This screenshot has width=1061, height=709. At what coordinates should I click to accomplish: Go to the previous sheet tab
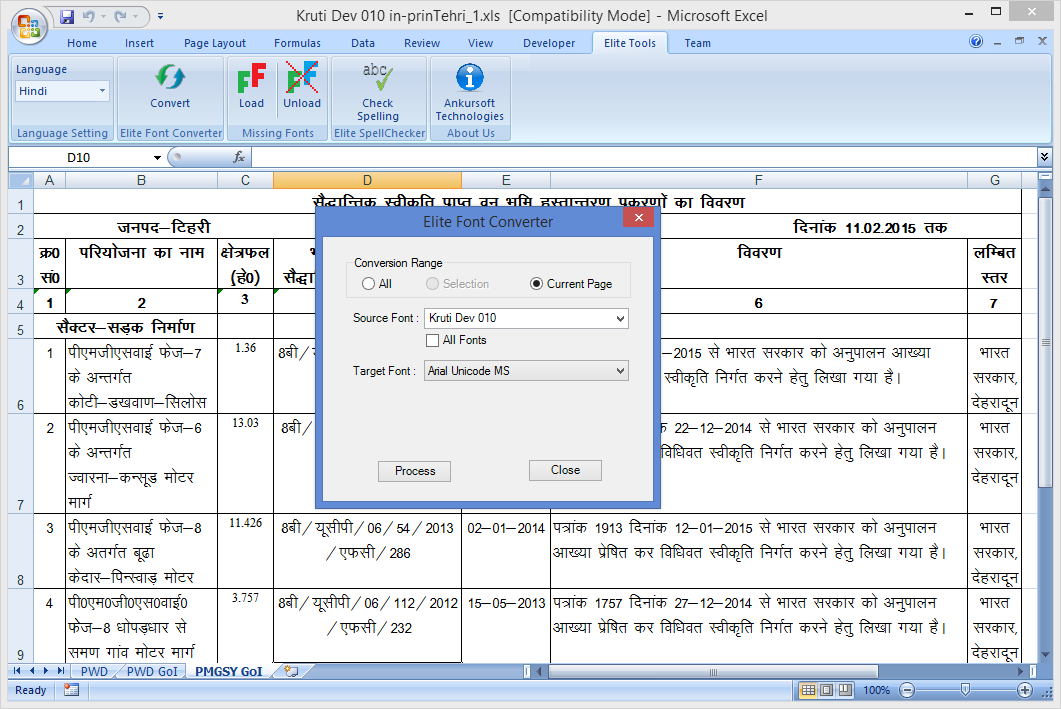point(32,671)
